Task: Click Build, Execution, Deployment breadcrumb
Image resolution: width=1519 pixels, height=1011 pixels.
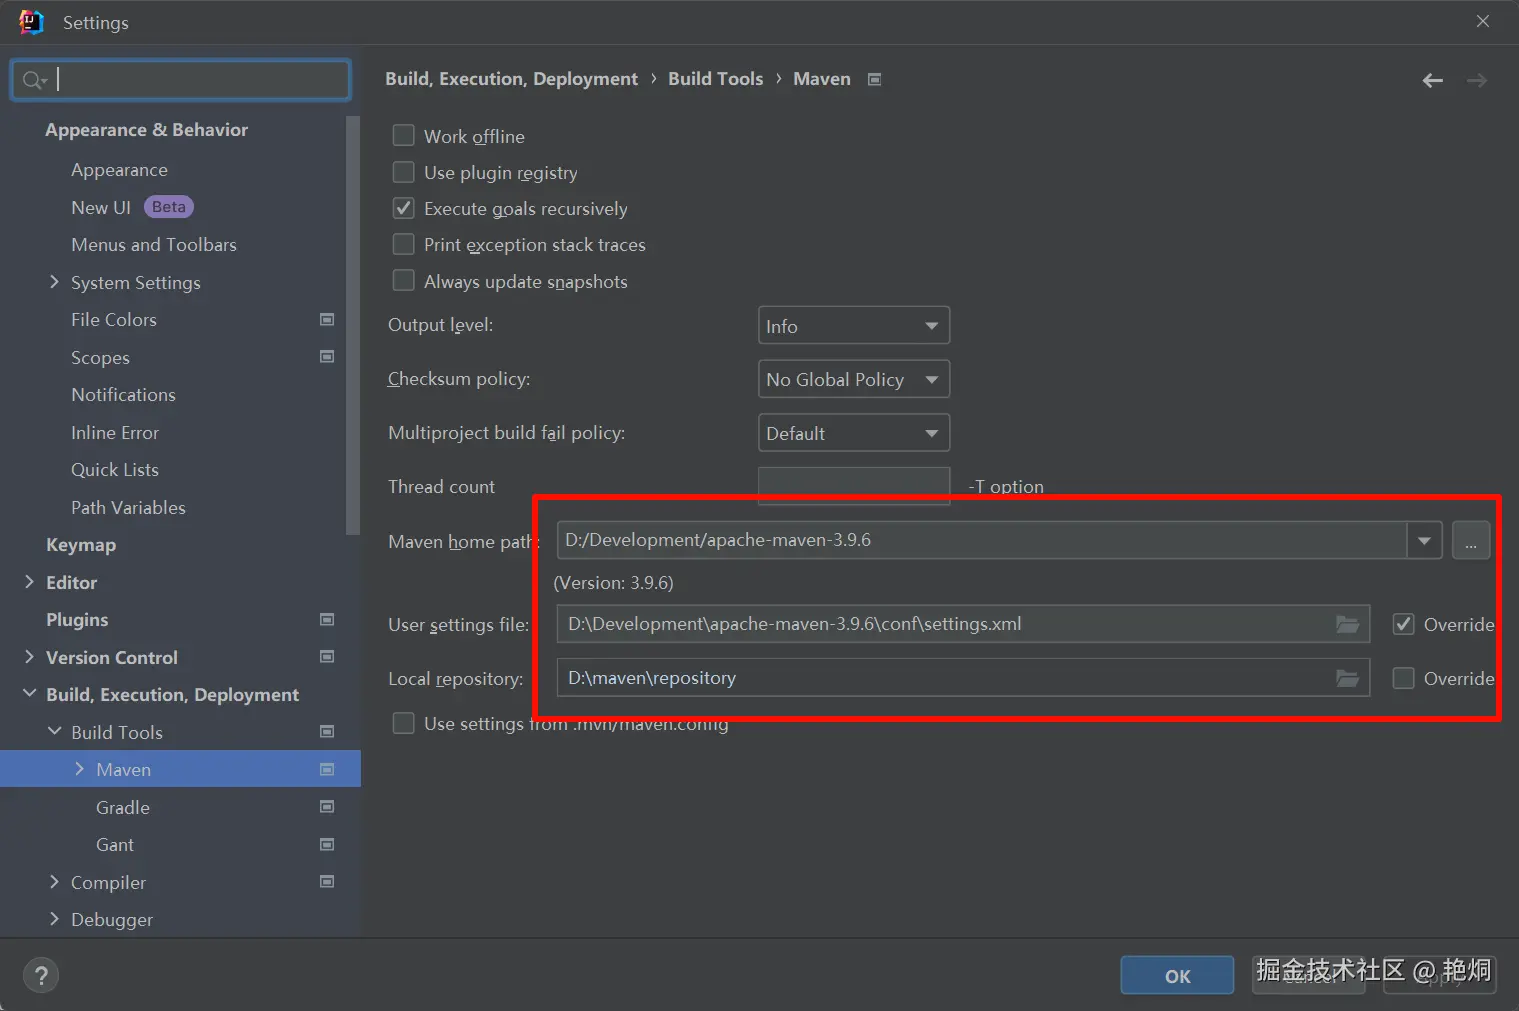Action: (511, 79)
